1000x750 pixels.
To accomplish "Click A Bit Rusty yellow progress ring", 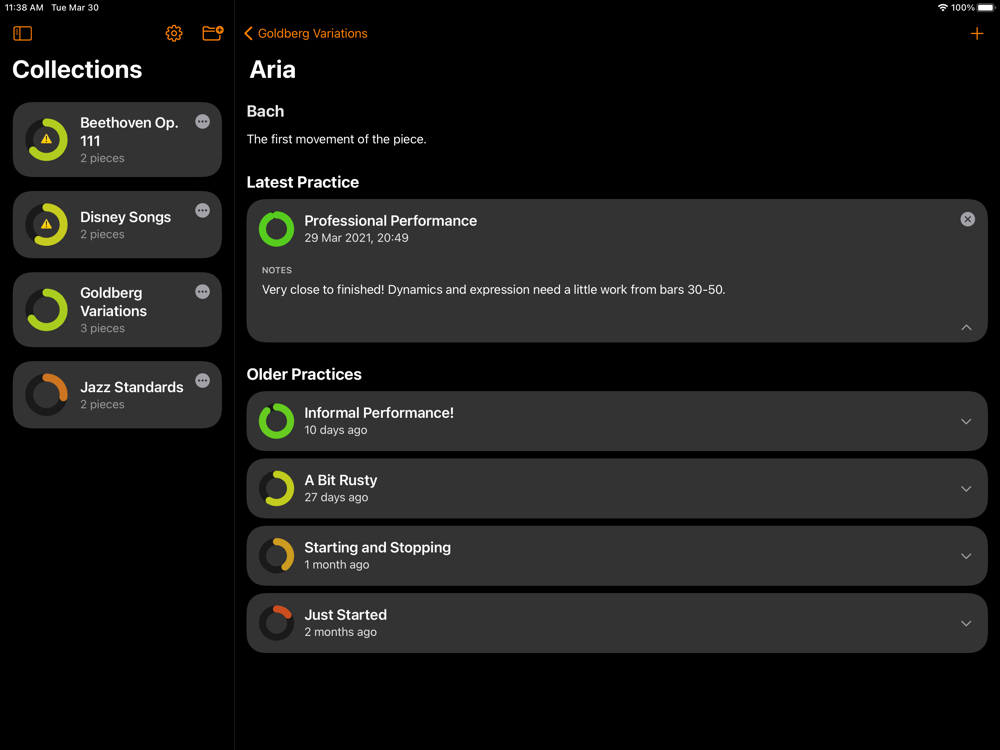I will click(276, 489).
